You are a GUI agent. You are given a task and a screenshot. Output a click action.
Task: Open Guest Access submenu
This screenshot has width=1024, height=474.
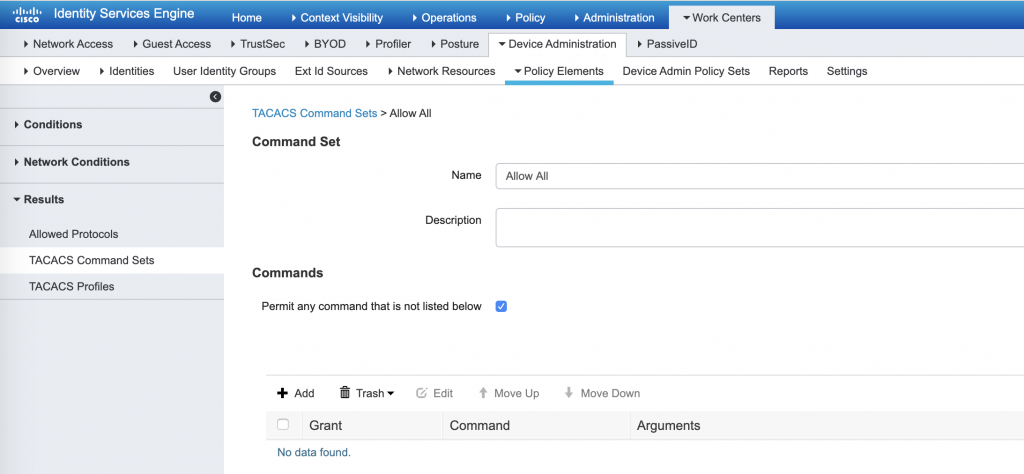[x=172, y=44]
